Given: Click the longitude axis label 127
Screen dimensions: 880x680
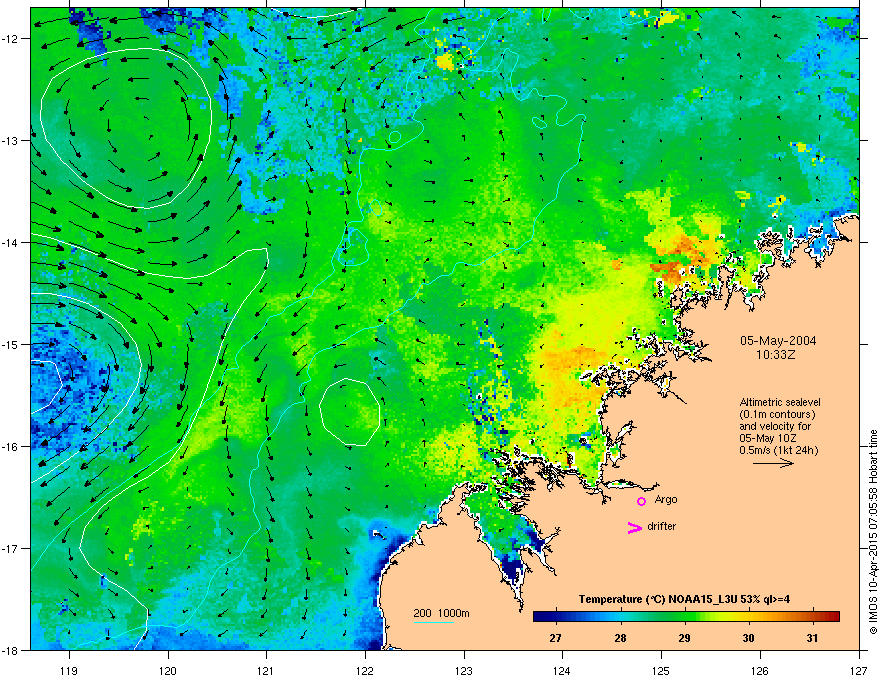Looking at the screenshot, I should click(x=859, y=670).
